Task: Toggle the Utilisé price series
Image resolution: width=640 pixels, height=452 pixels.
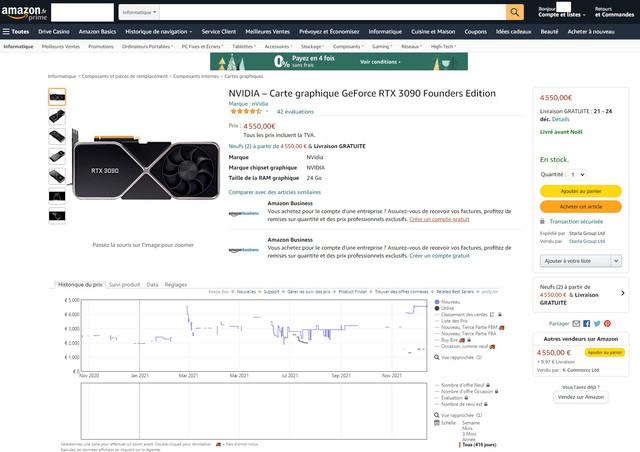Action: 444,308
